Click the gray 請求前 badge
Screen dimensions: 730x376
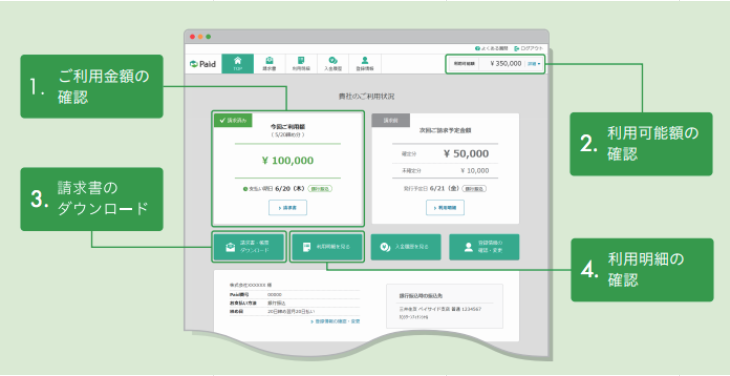[x=391, y=120]
